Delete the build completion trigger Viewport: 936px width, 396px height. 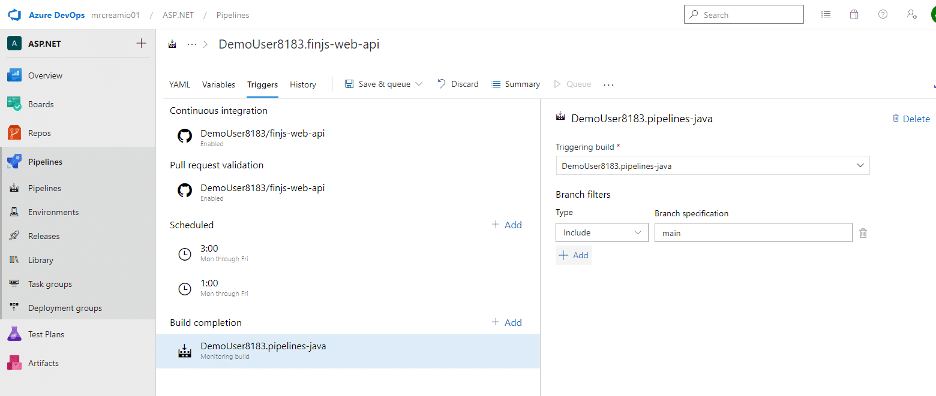[x=911, y=119]
